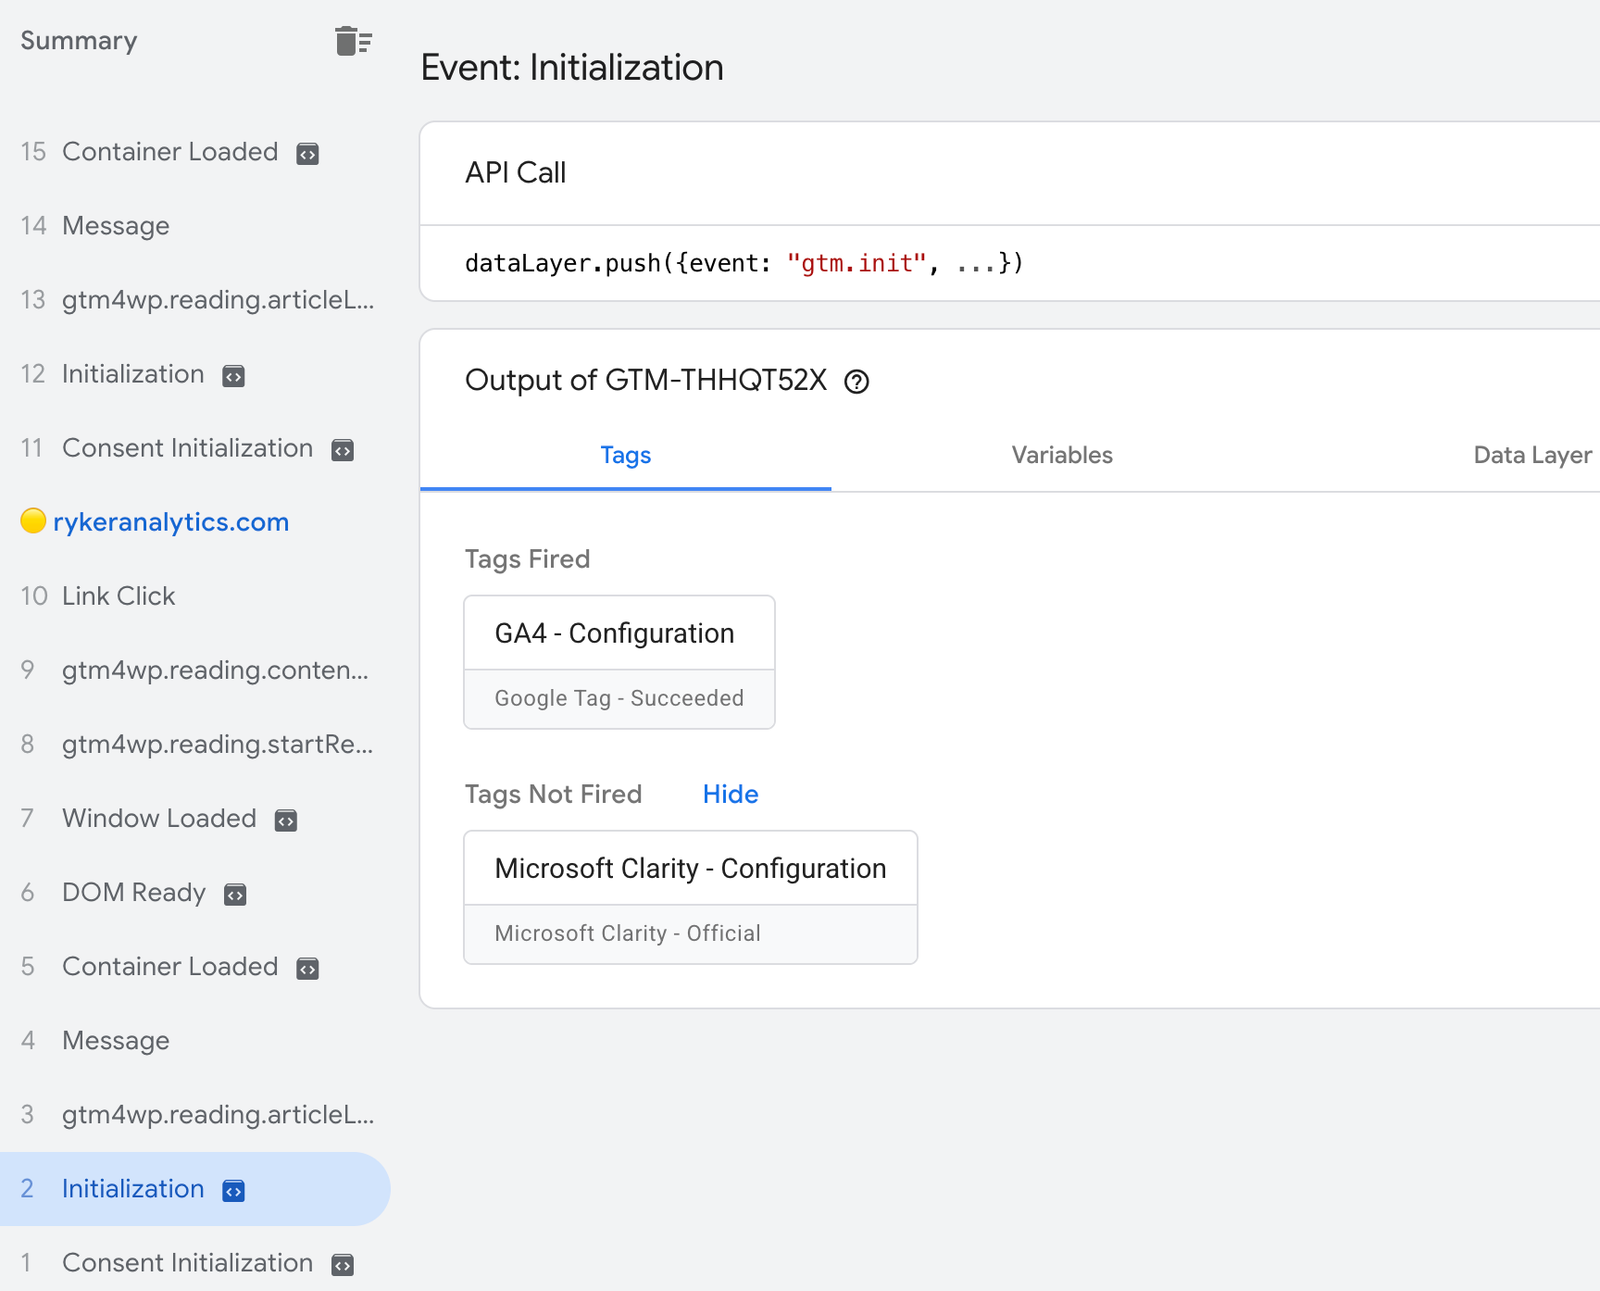Click code icon beside event 2 Initialization
Viewport: 1600px width, 1291px height.
[233, 1190]
